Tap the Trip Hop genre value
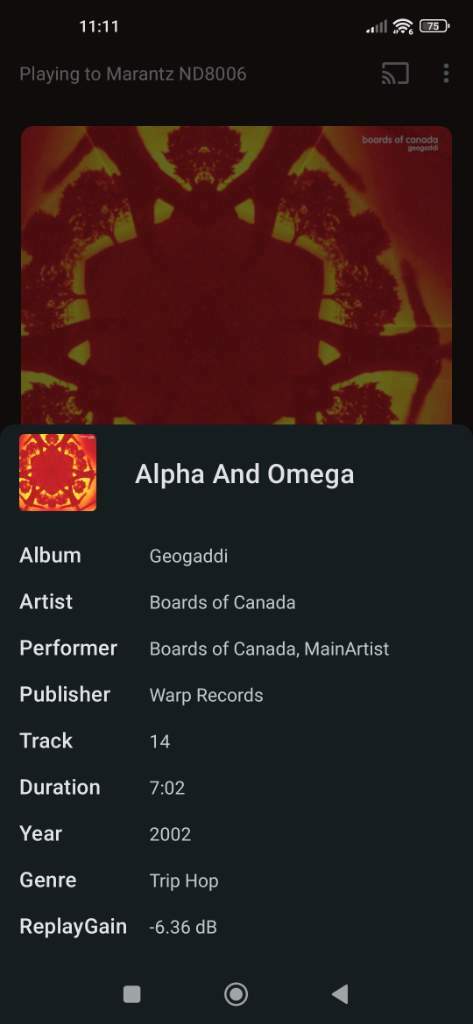 (184, 881)
